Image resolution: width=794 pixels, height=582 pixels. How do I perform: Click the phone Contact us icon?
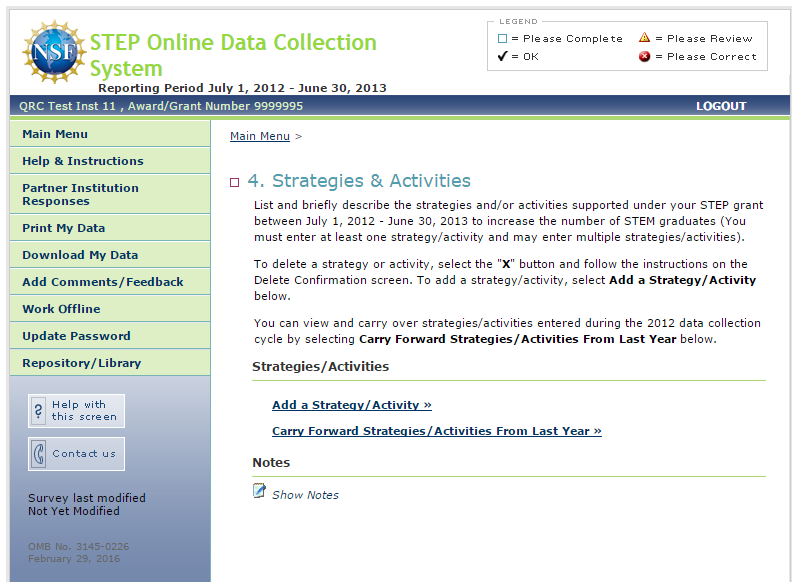pos(39,454)
